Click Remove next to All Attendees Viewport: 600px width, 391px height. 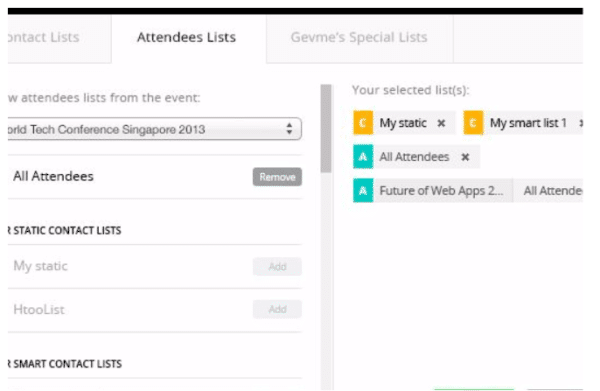pyautogui.click(x=277, y=177)
